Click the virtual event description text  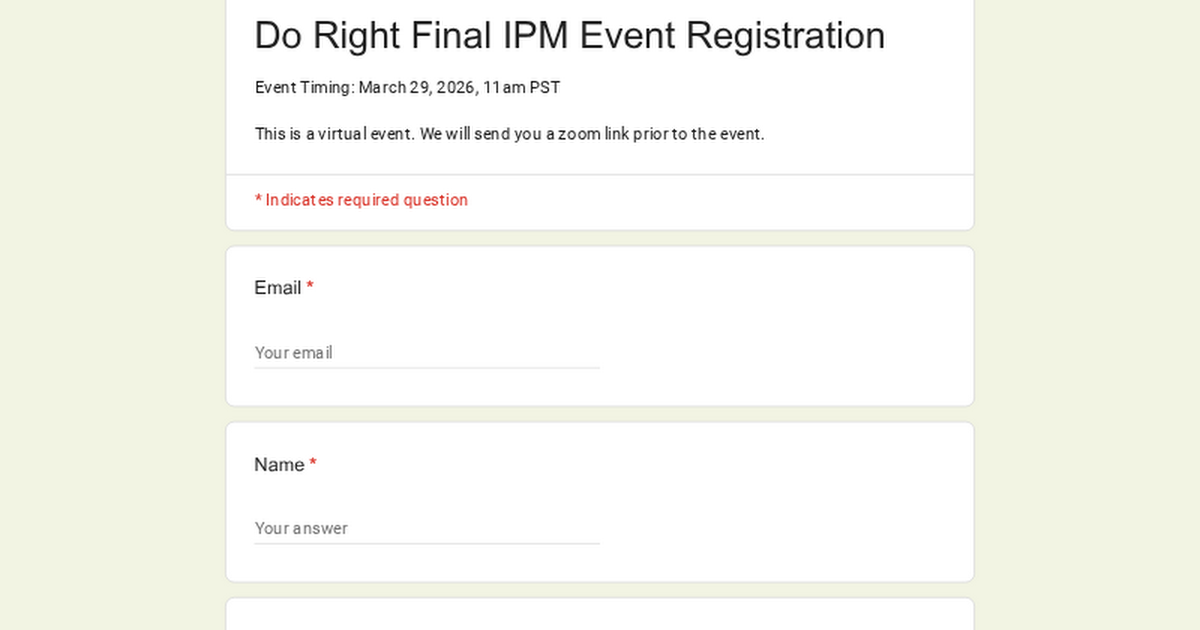pos(510,133)
